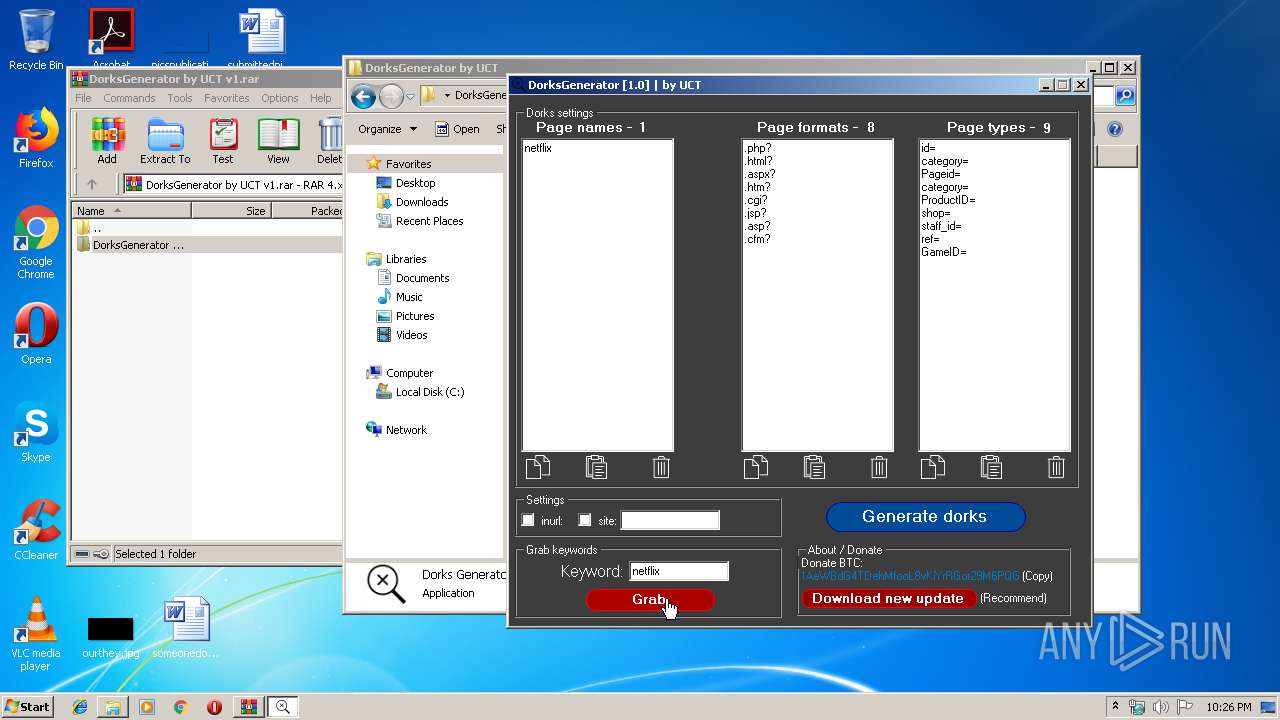Paste into the Page types list
1280x720 pixels.
(992, 467)
